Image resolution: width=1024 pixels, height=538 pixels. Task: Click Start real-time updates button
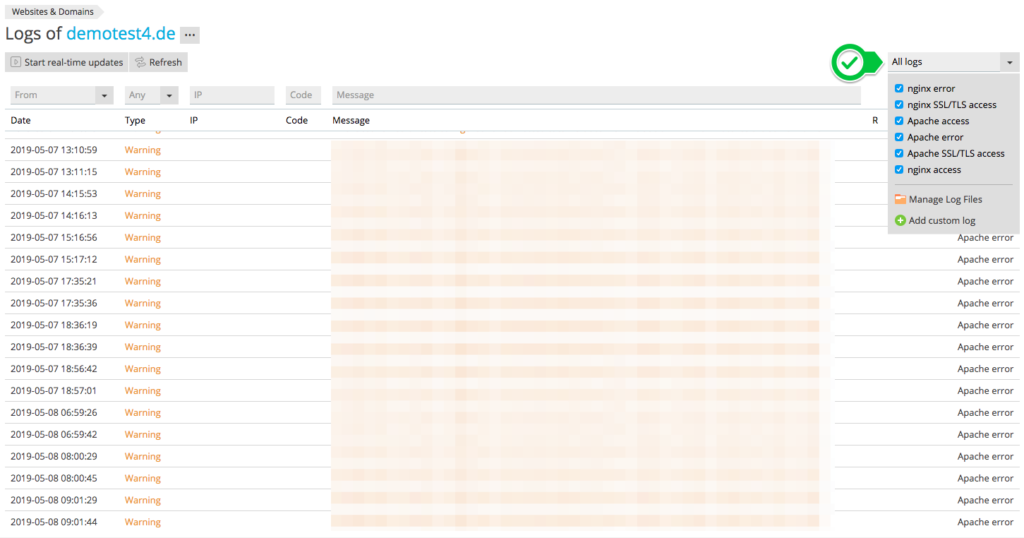[67, 62]
